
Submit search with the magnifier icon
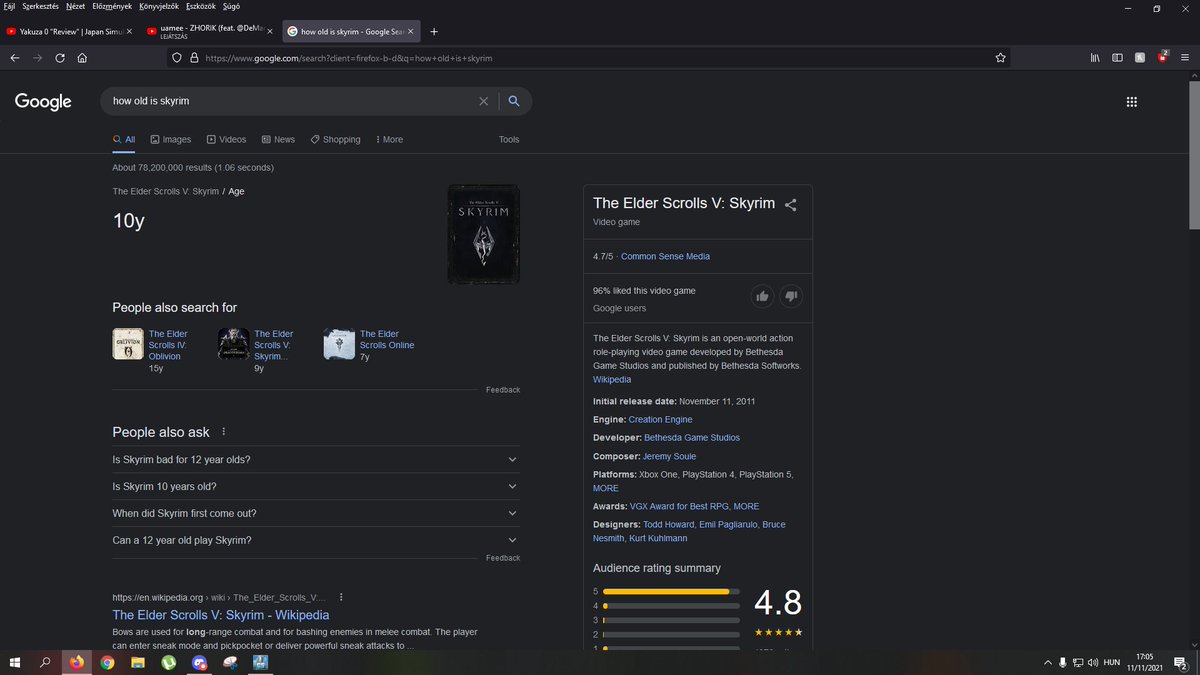514,101
